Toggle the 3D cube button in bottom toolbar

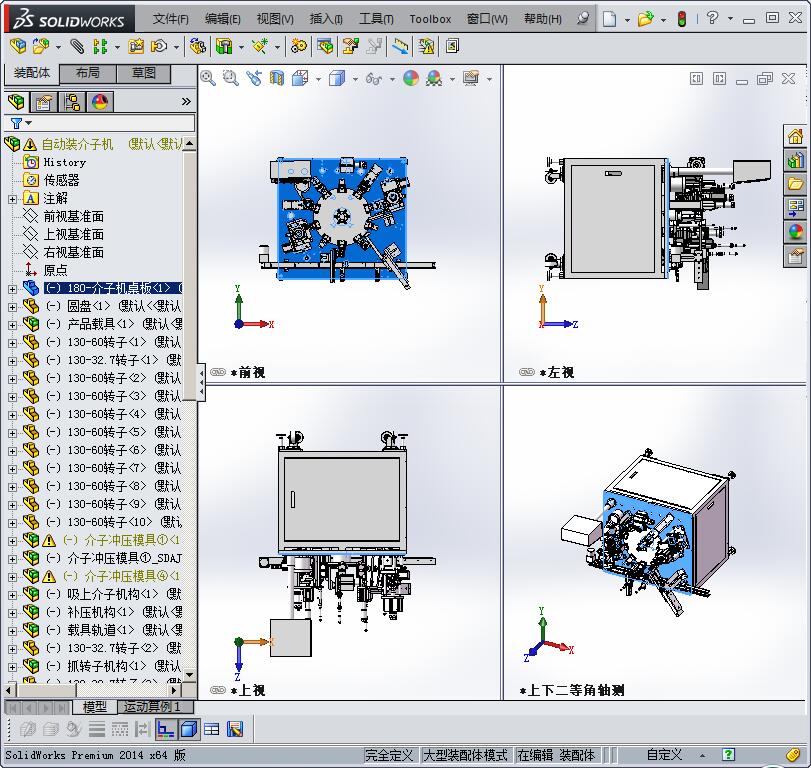188,729
